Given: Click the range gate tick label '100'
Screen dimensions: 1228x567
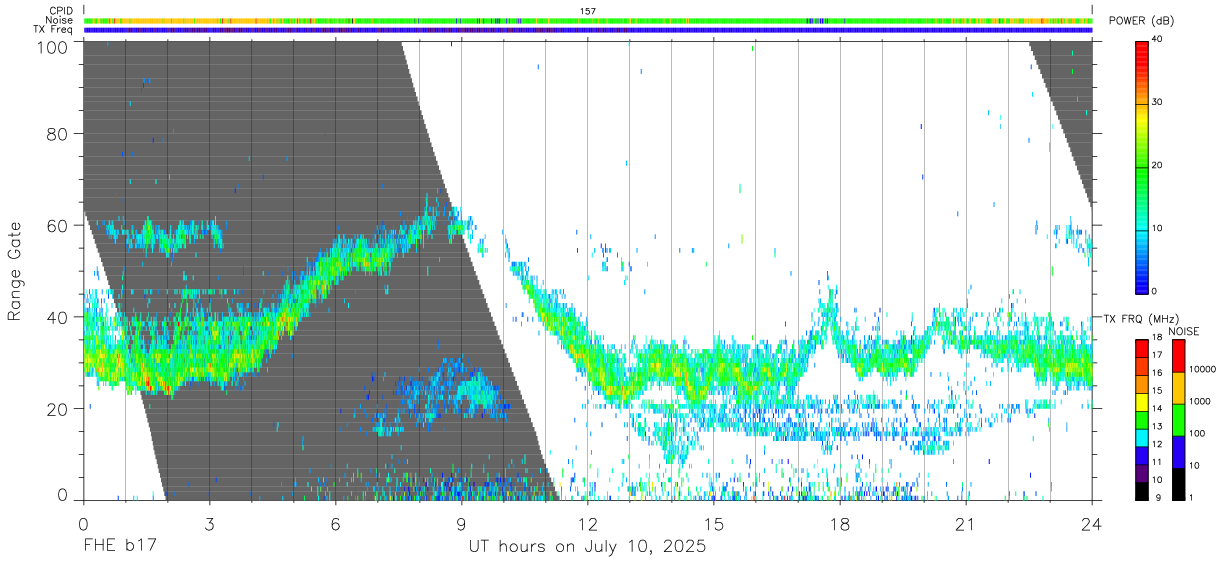Looking at the screenshot, I should coord(51,46).
